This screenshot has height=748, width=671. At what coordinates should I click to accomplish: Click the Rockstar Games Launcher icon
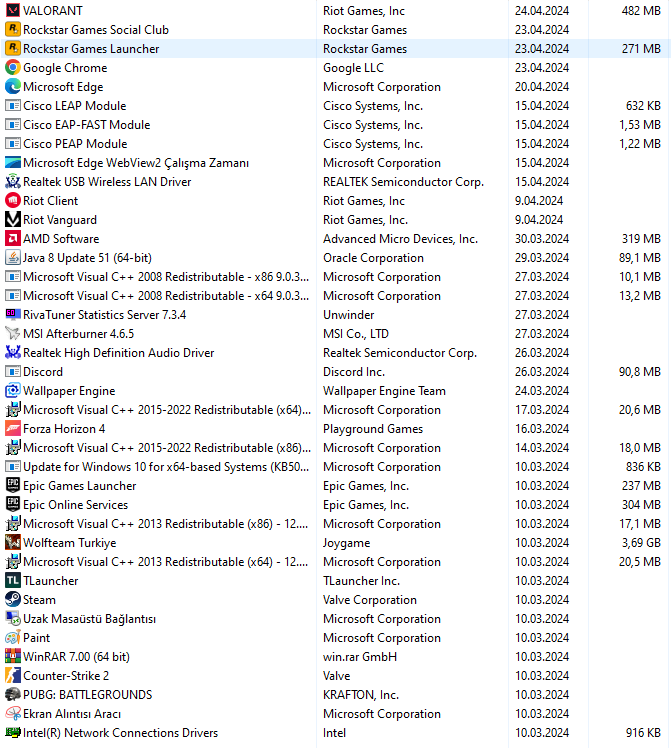coord(12,48)
